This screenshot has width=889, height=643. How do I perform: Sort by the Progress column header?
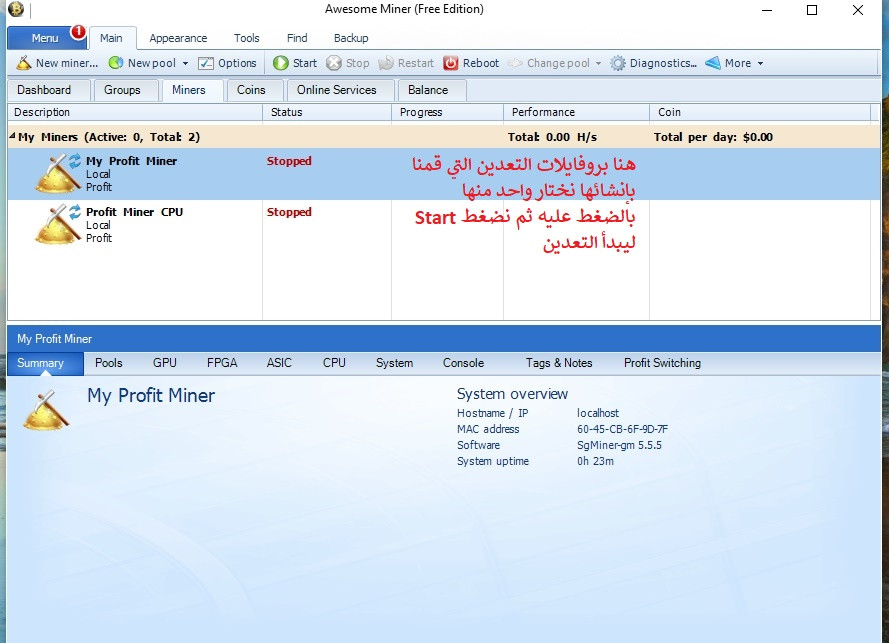447,112
